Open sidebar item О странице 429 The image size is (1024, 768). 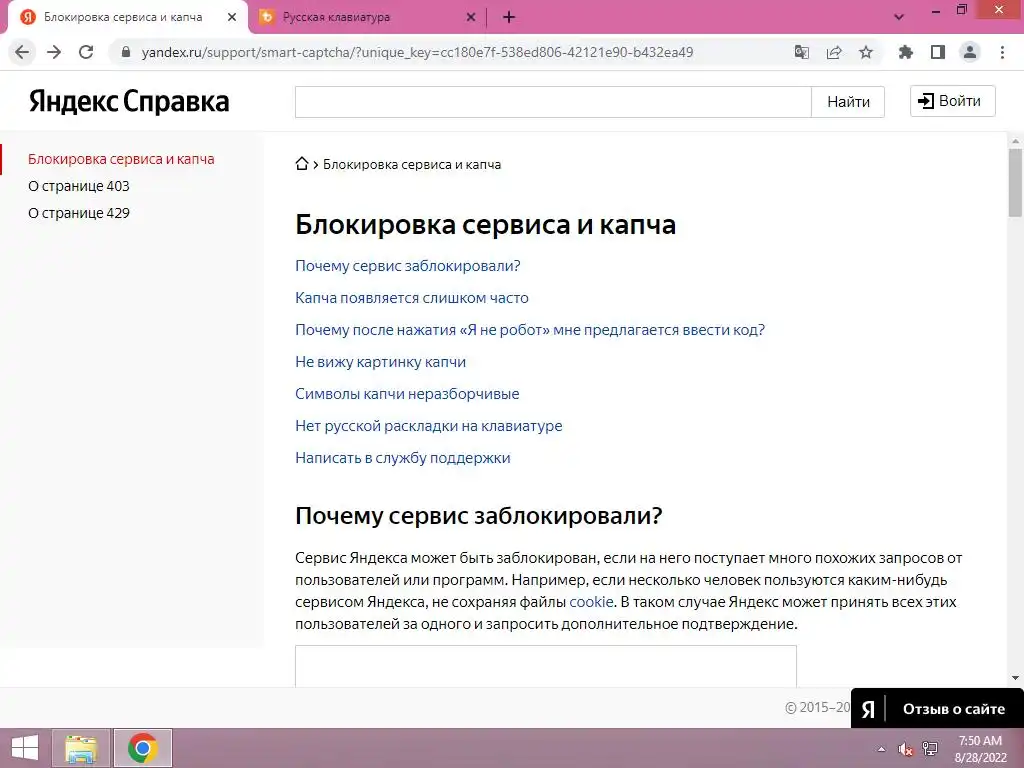pyautogui.click(x=79, y=213)
